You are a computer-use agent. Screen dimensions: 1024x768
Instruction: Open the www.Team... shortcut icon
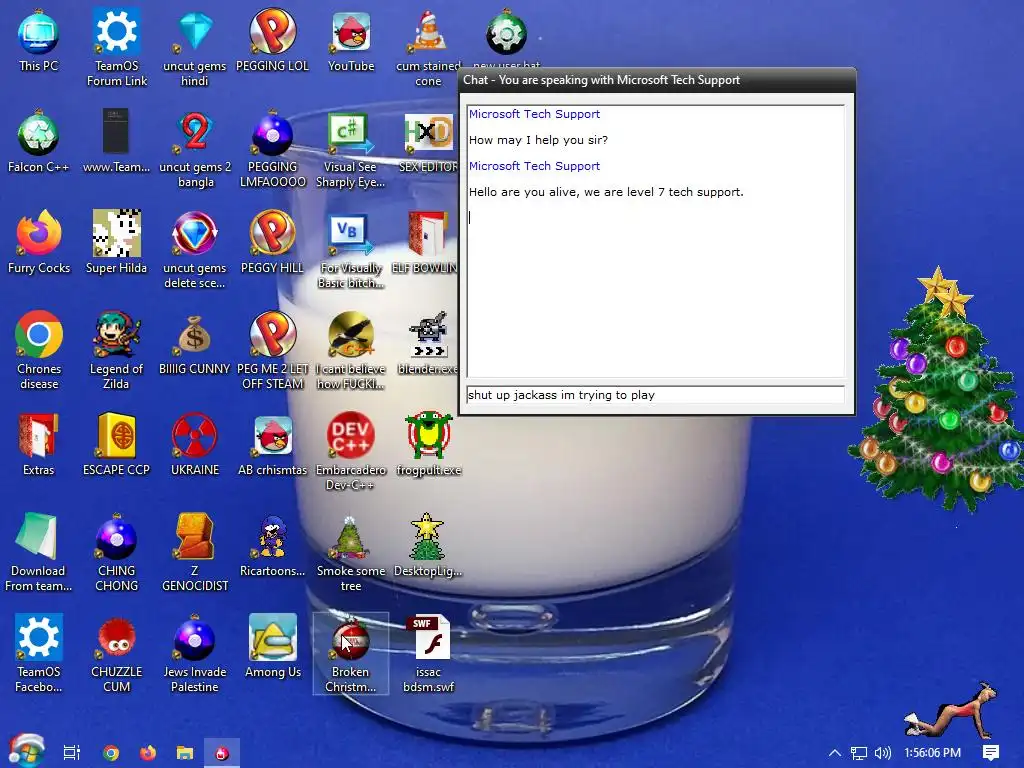pyautogui.click(x=116, y=142)
